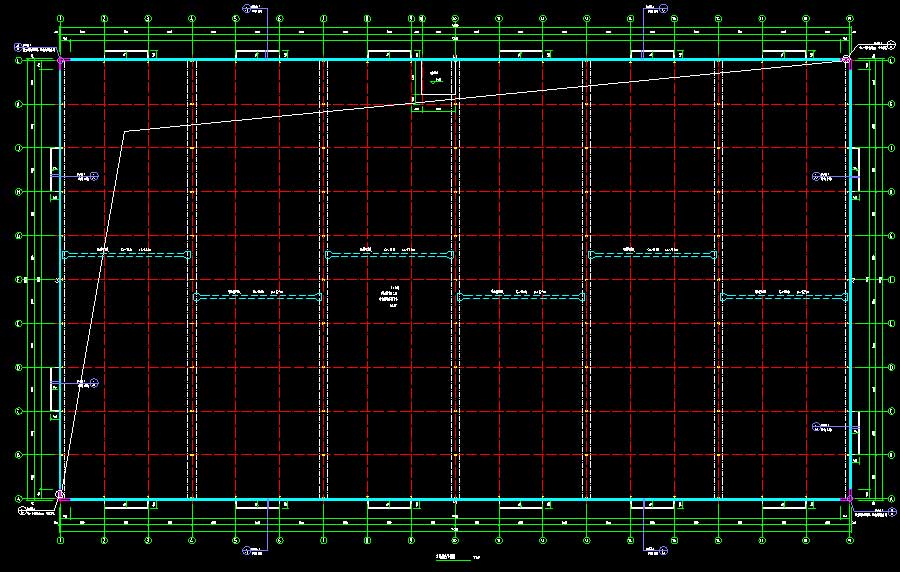Select upper detail callout bubble inside left wall
This screenshot has width=900, height=572.
pos(95,176)
